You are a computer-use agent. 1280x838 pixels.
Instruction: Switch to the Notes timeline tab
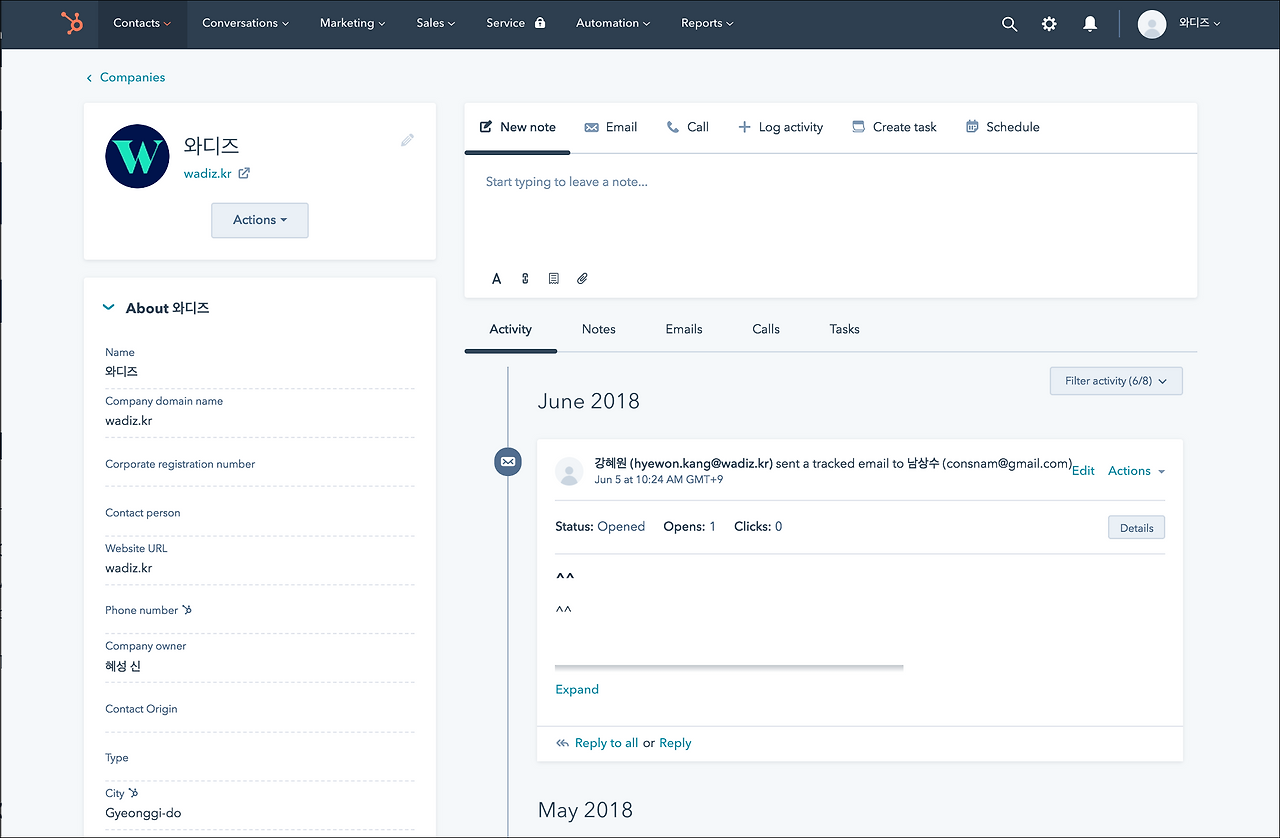pos(599,329)
